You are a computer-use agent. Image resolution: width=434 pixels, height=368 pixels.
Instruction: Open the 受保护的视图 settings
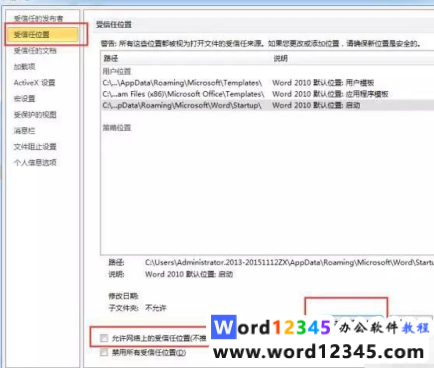[x=35, y=115]
